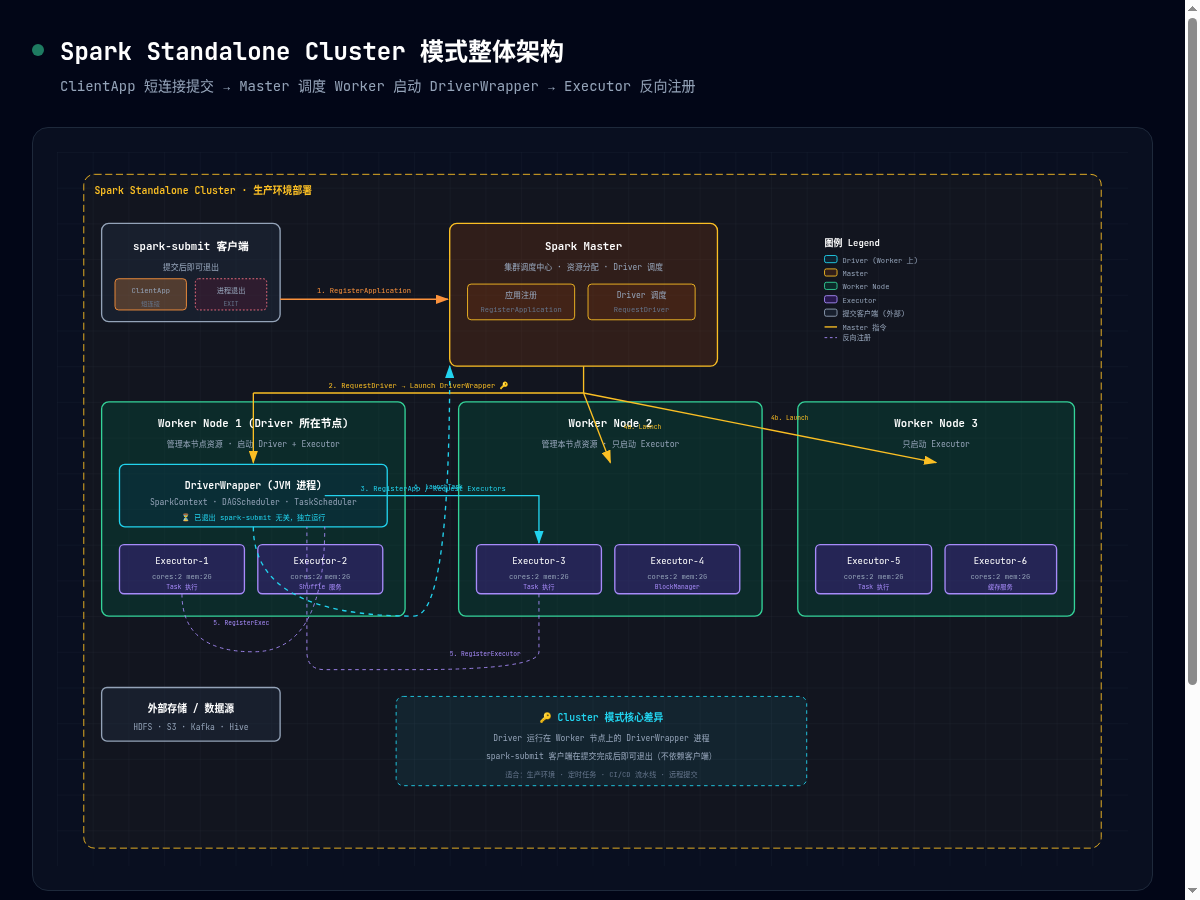Screen dimensions: 1200x900
Task: Select the Executor-4 BlockManager node
Action: [677, 569]
